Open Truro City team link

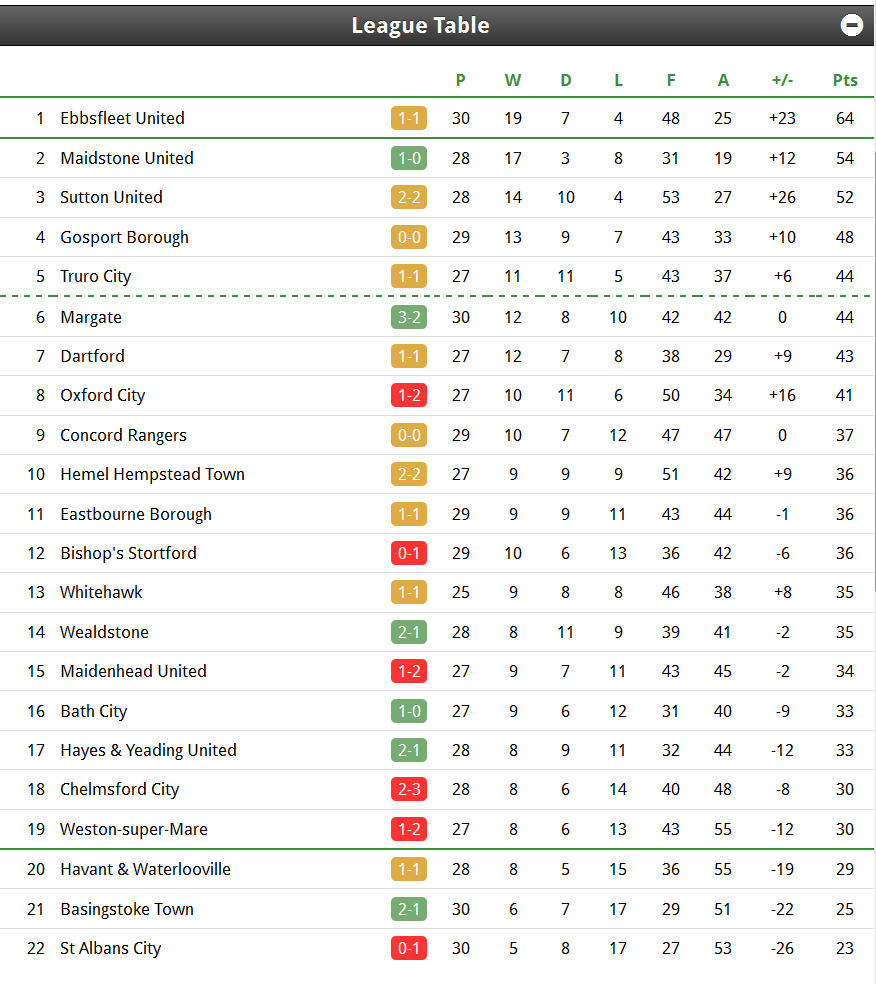(96, 276)
